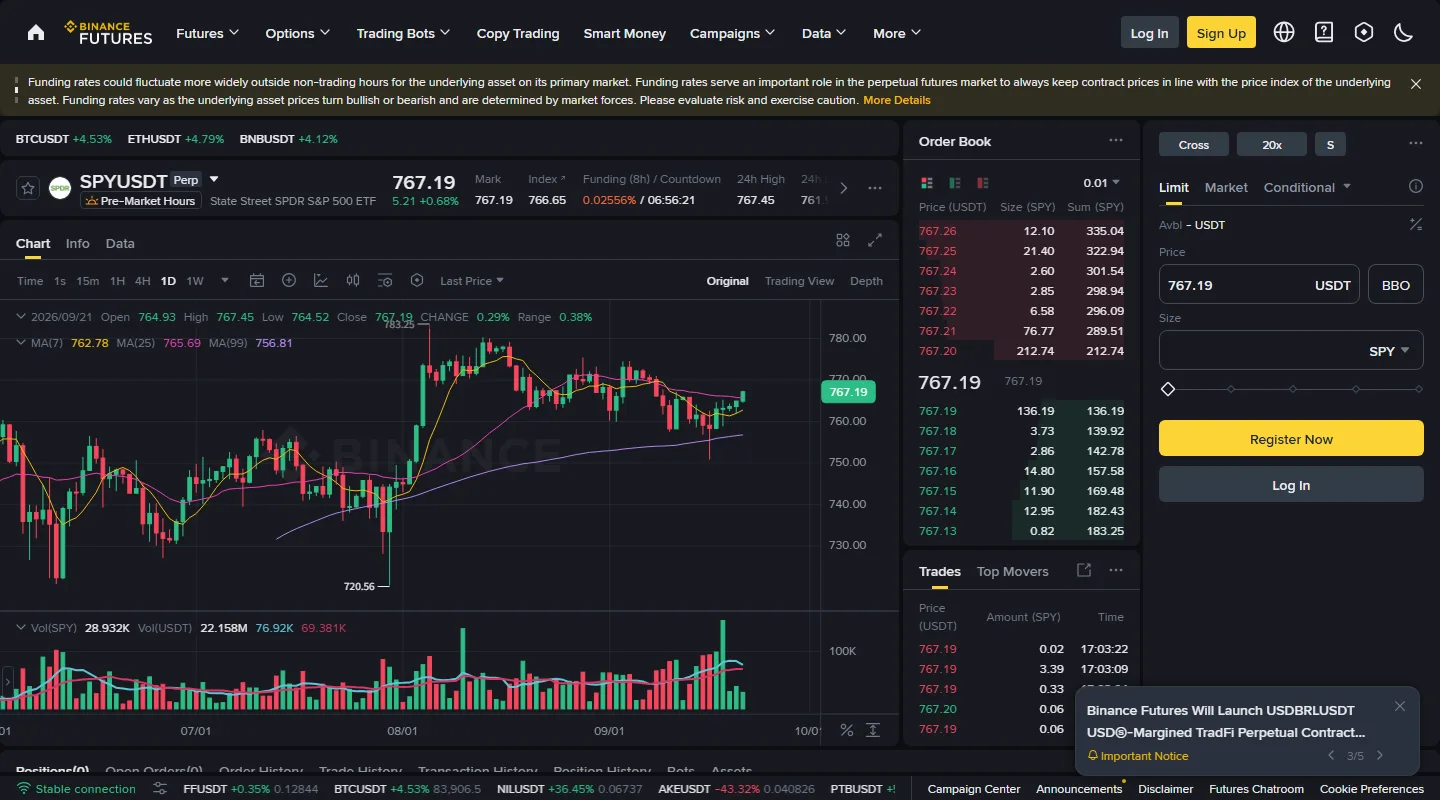Show only buy orders in order book
1440x800 pixels.
[955, 183]
